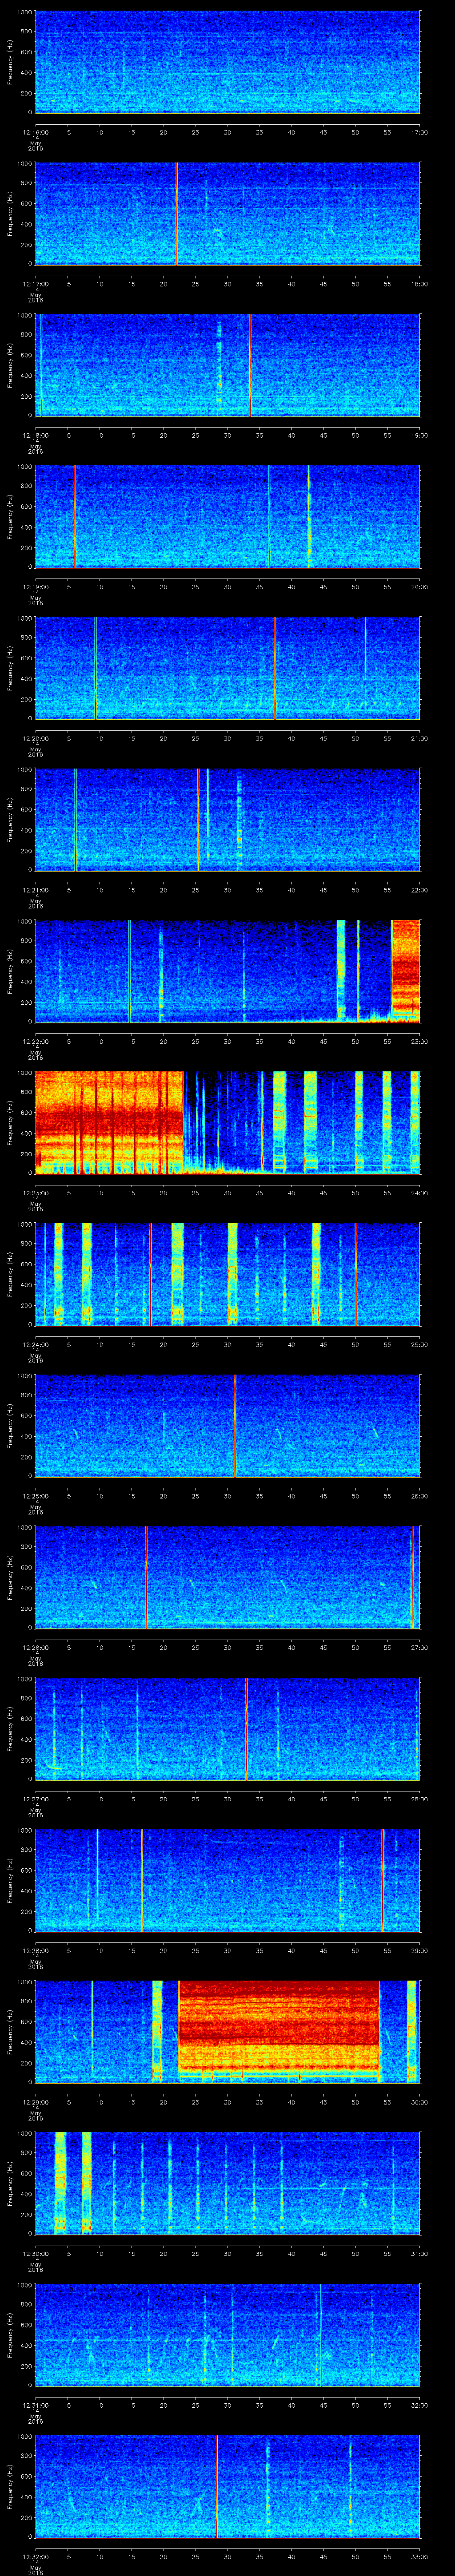
Task: Click the 22:00 end time label
Action: (x=419, y=890)
